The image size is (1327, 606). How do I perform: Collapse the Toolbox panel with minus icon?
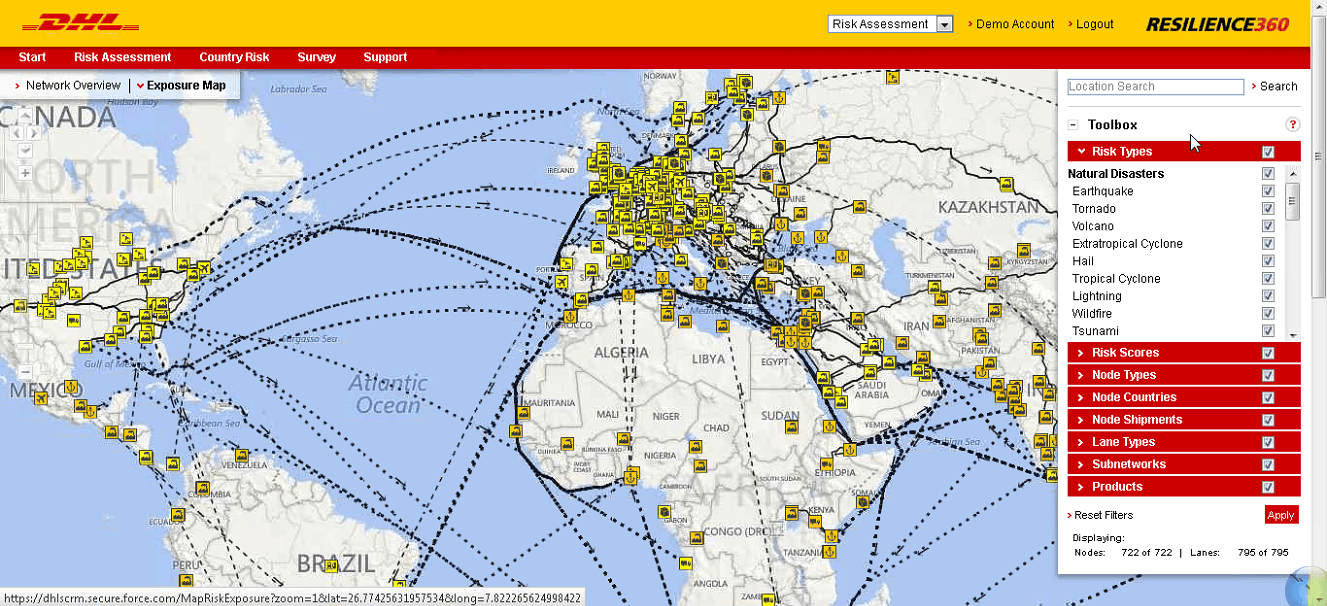[1073, 125]
